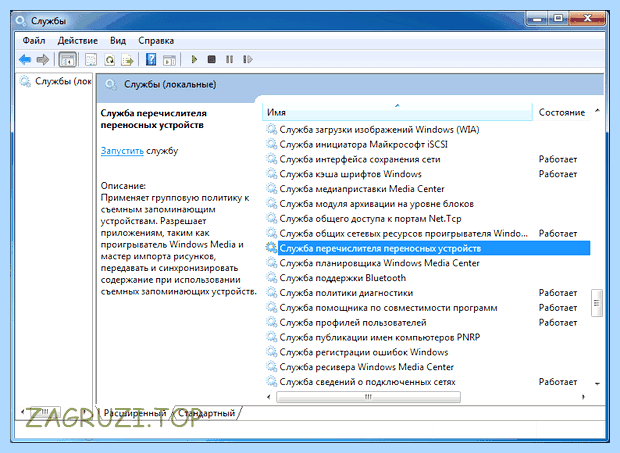Maximize the Службы window
This screenshot has width=620, height=453.
[558, 19]
